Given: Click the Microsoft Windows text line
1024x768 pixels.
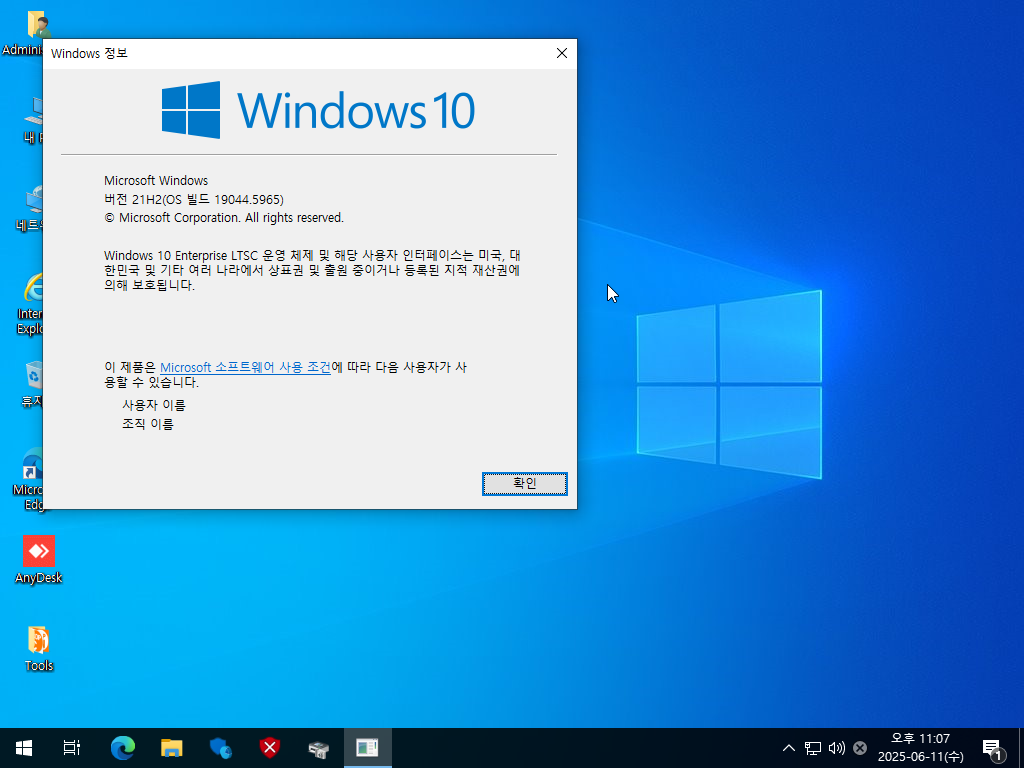Looking at the screenshot, I should [156, 181].
